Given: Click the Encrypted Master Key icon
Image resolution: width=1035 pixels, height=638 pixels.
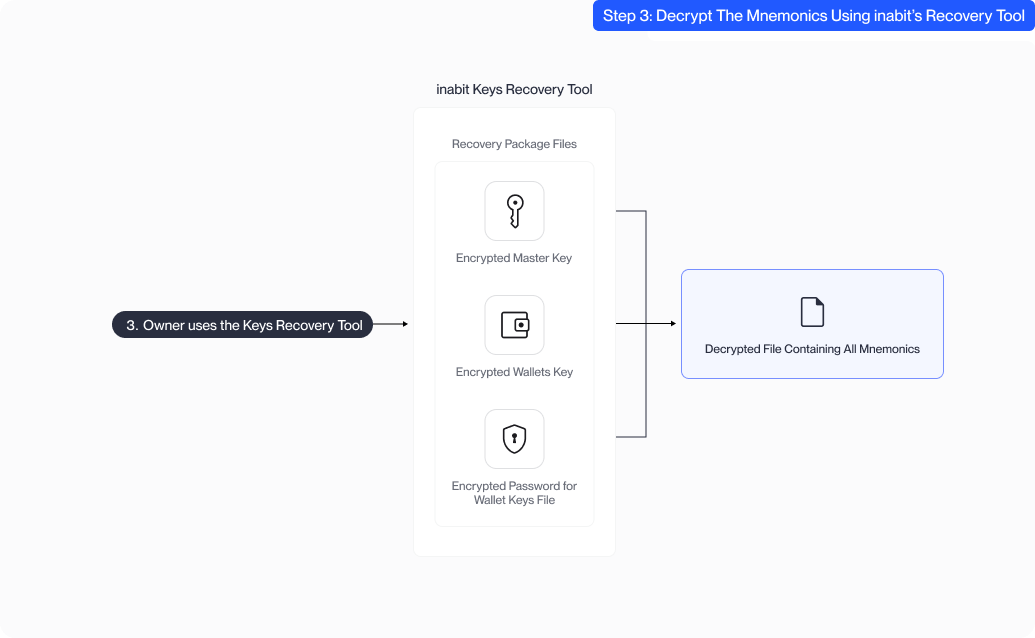Looking at the screenshot, I should pos(514,211).
